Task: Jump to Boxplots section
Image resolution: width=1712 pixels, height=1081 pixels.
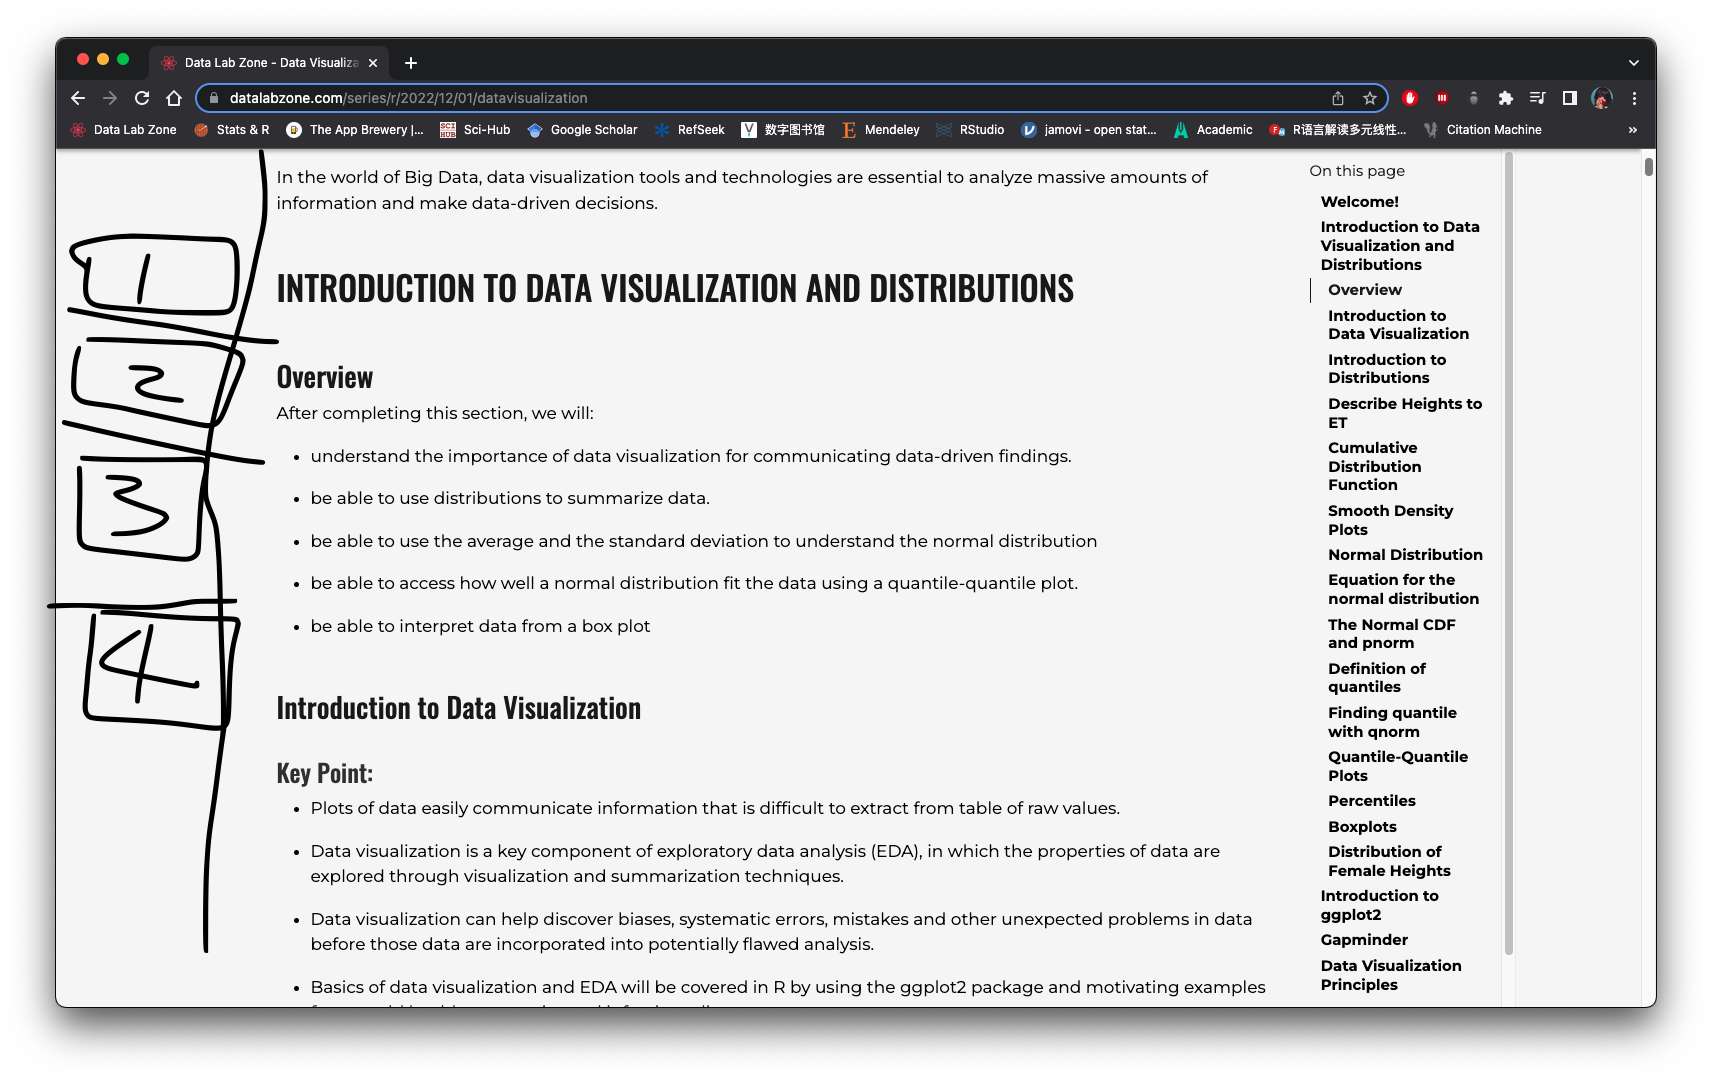Action: tap(1362, 827)
